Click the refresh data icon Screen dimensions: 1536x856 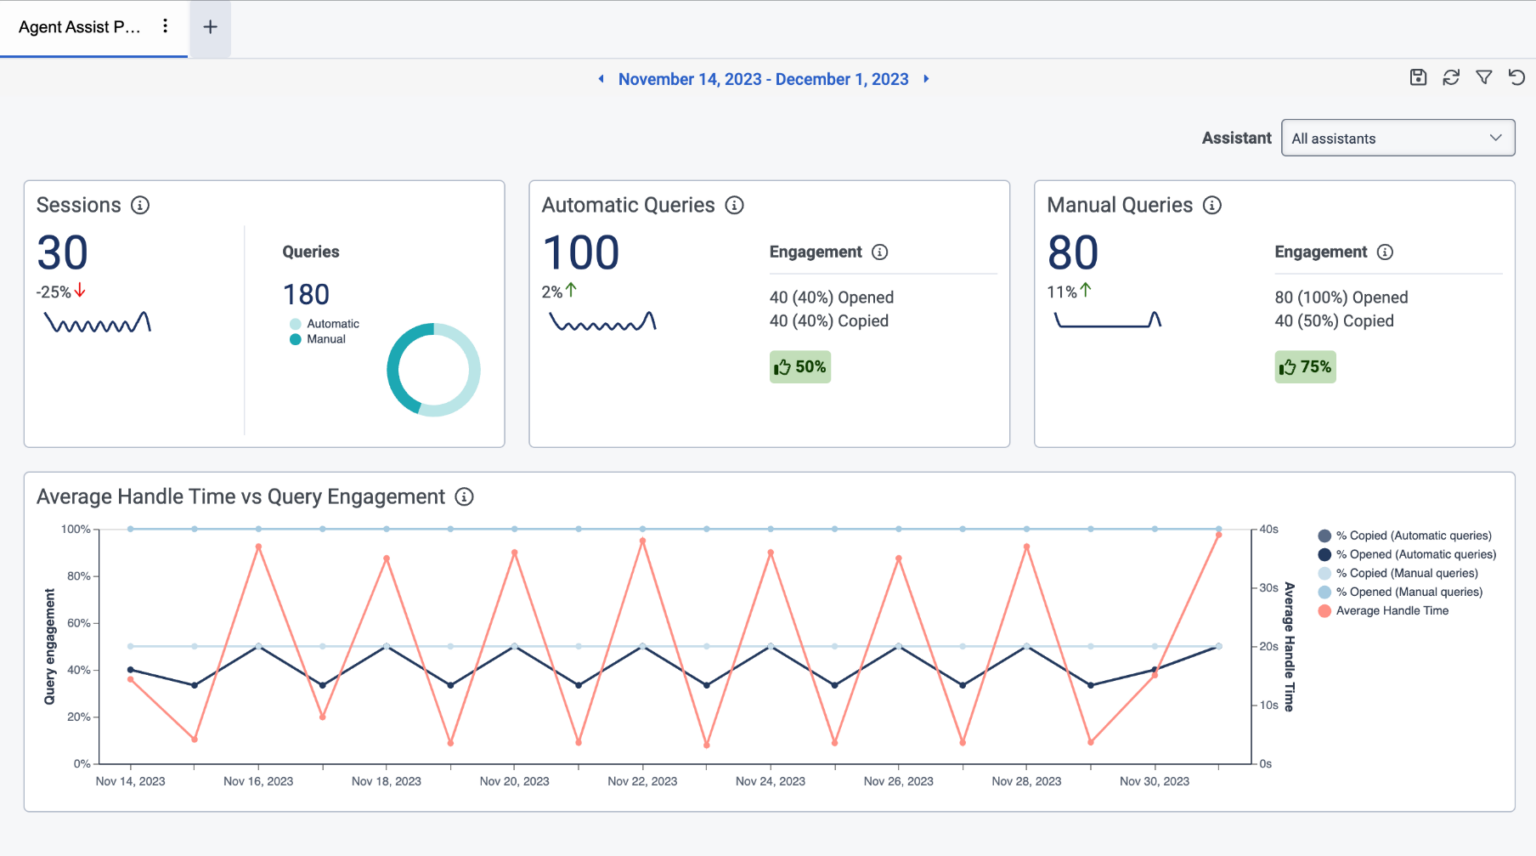pyautogui.click(x=1451, y=77)
